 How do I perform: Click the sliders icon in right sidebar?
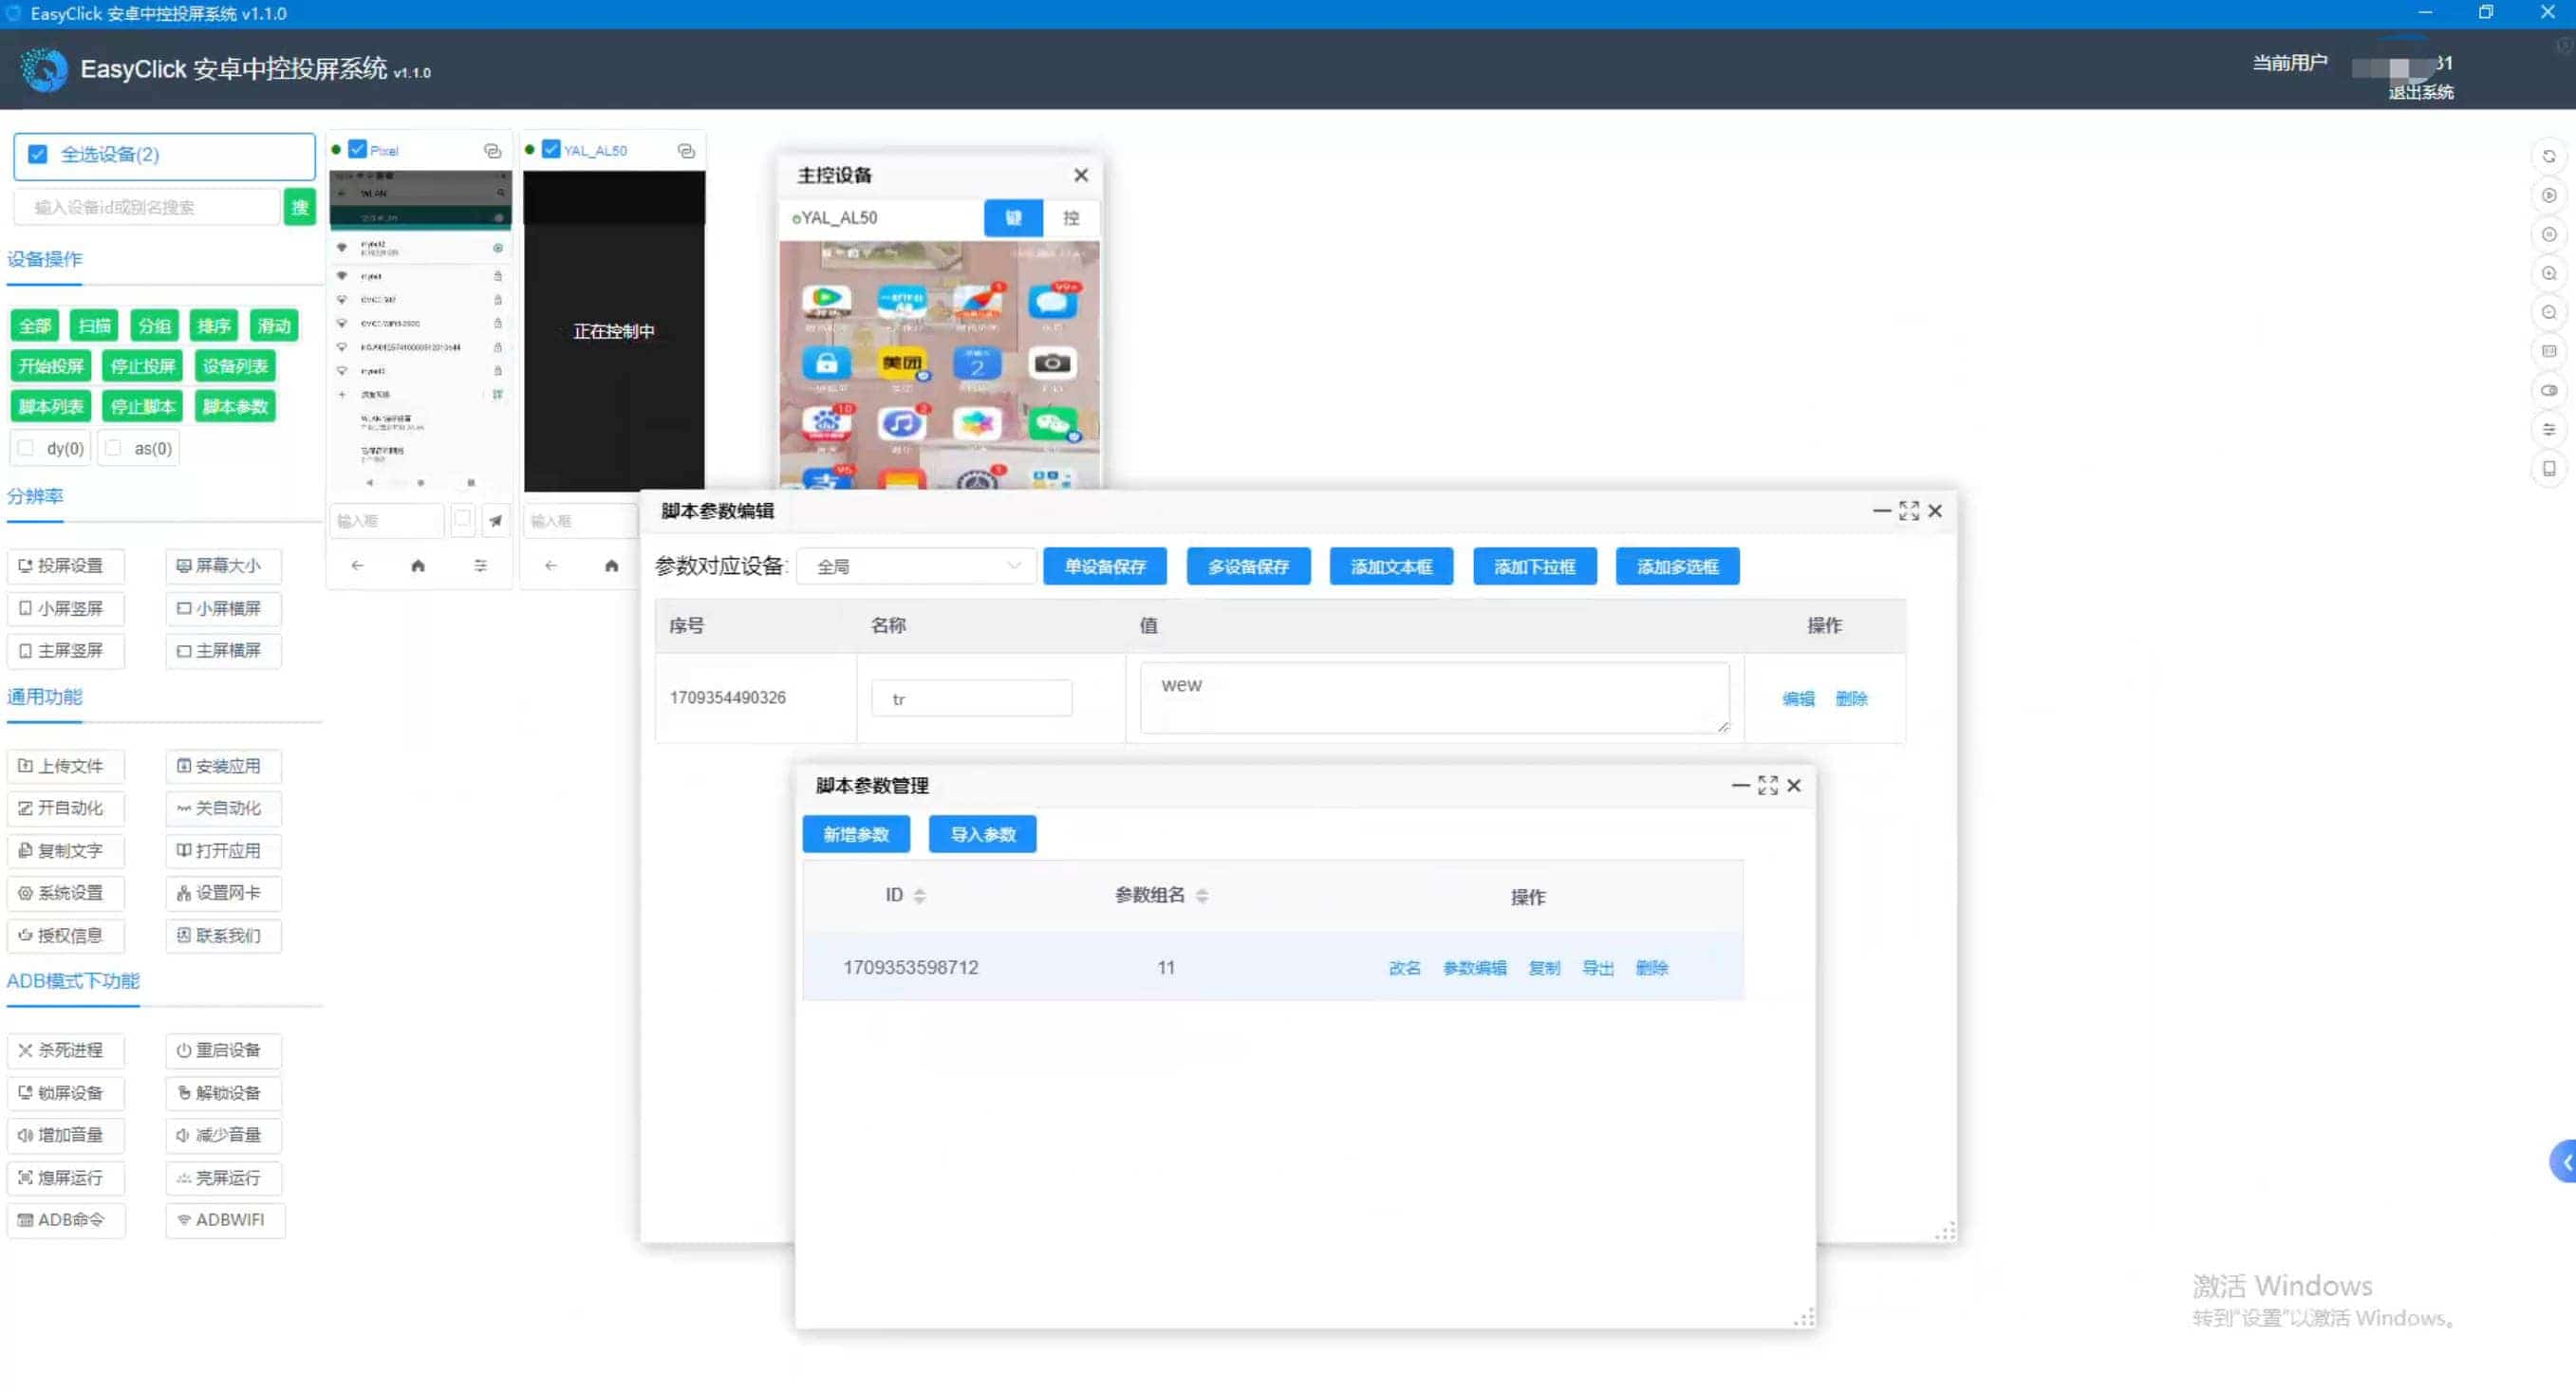pyautogui.click(x=2548, y=430)
